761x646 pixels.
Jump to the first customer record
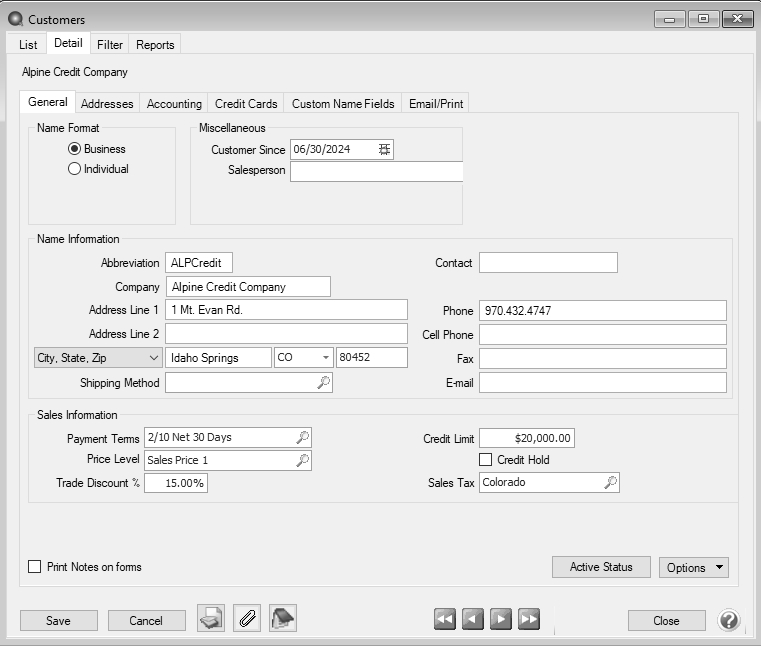pos(445,620)
